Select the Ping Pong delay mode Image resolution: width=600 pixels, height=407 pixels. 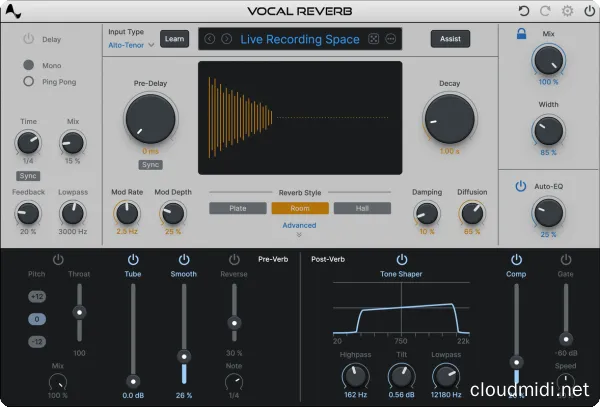point(29,81)
